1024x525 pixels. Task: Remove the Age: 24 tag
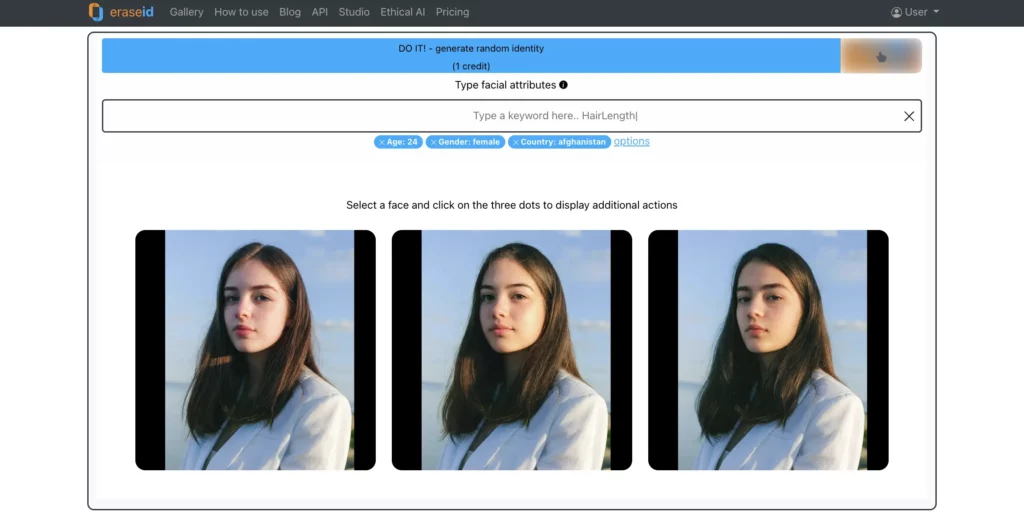click(x=382, y=142)
